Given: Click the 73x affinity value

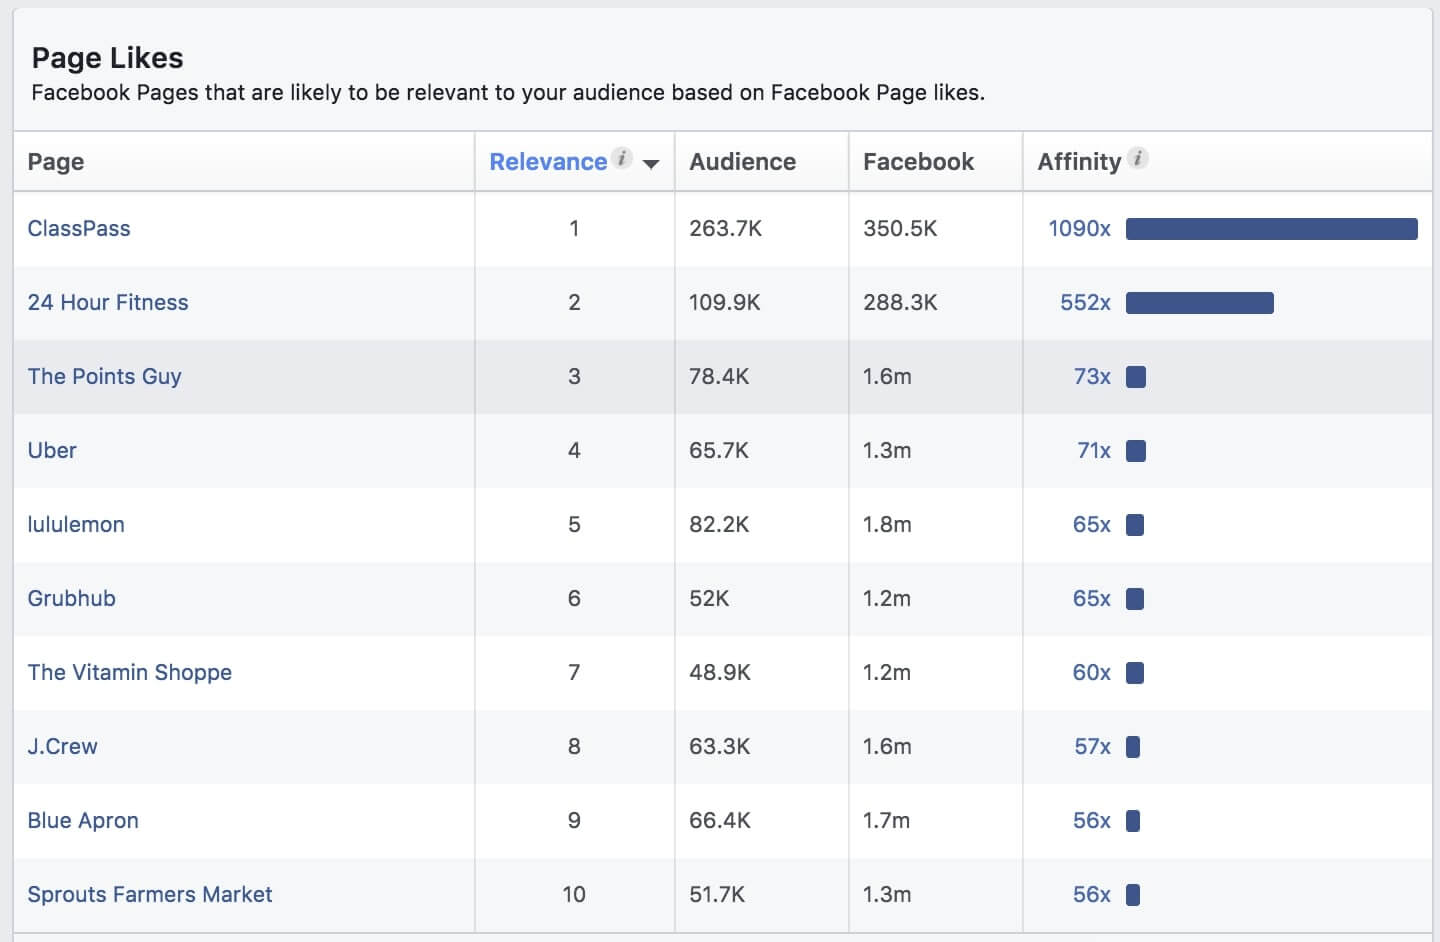Looking at the screenshot, I should 1092,376.
